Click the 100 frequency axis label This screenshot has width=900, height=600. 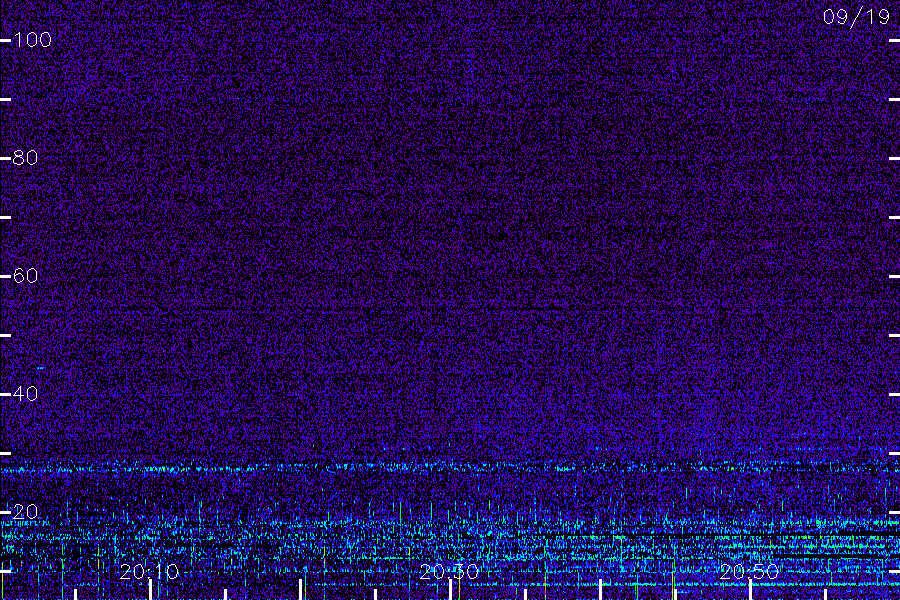click(33, 40)
